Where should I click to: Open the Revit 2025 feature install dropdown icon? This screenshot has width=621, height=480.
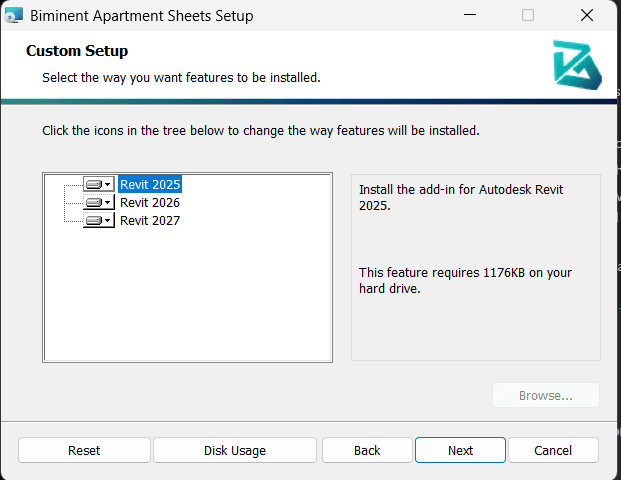(99, 184)
